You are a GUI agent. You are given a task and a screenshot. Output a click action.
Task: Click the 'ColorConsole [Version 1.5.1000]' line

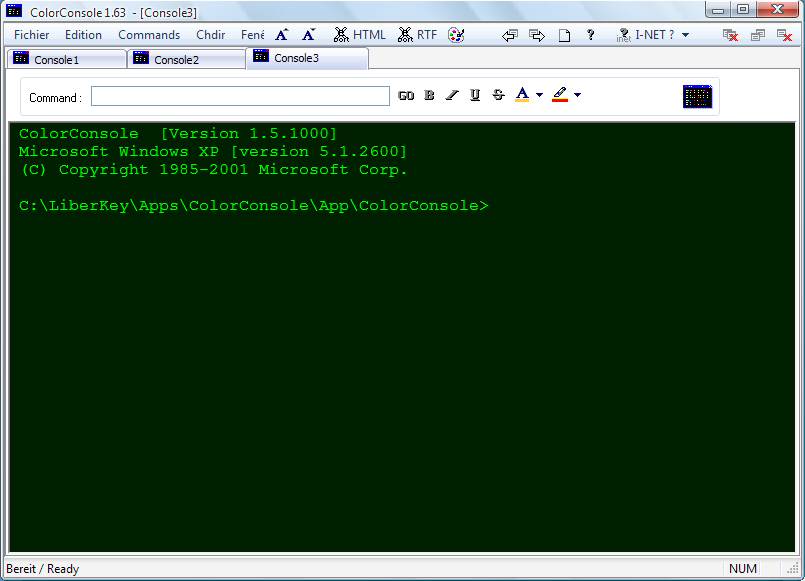[x=178, y=134]
